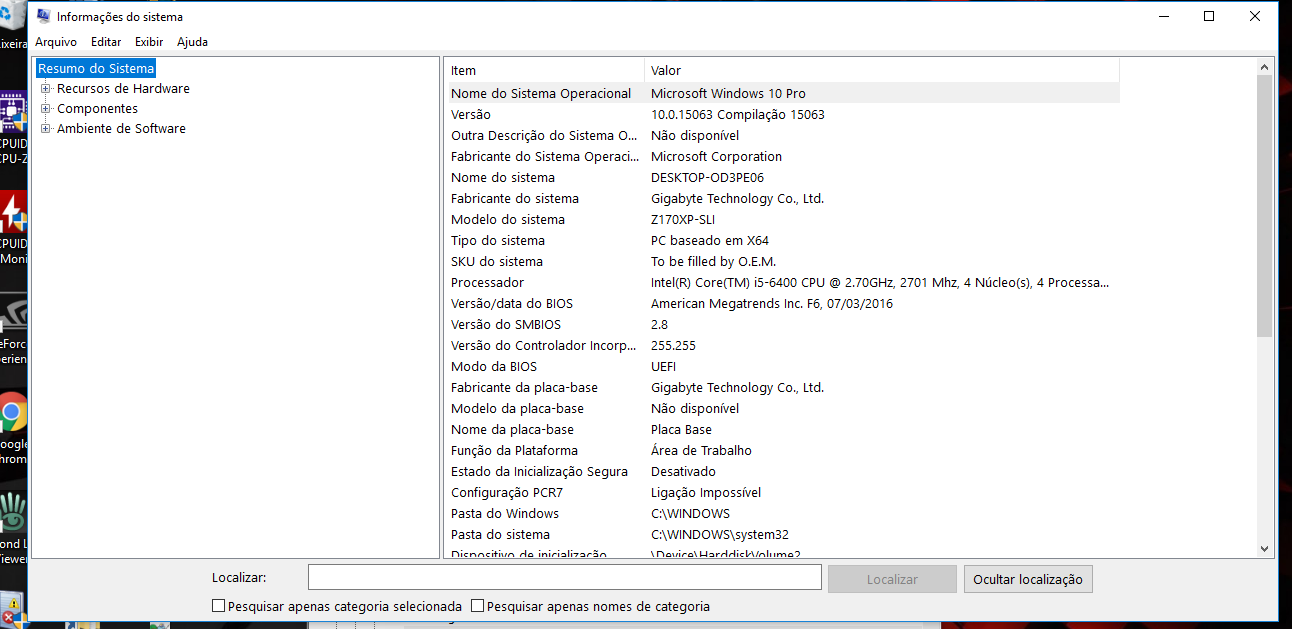This screenshot has width=1292, height=629.
Task: Click the value 'Desativado'
Action: [x=683, y=471]
